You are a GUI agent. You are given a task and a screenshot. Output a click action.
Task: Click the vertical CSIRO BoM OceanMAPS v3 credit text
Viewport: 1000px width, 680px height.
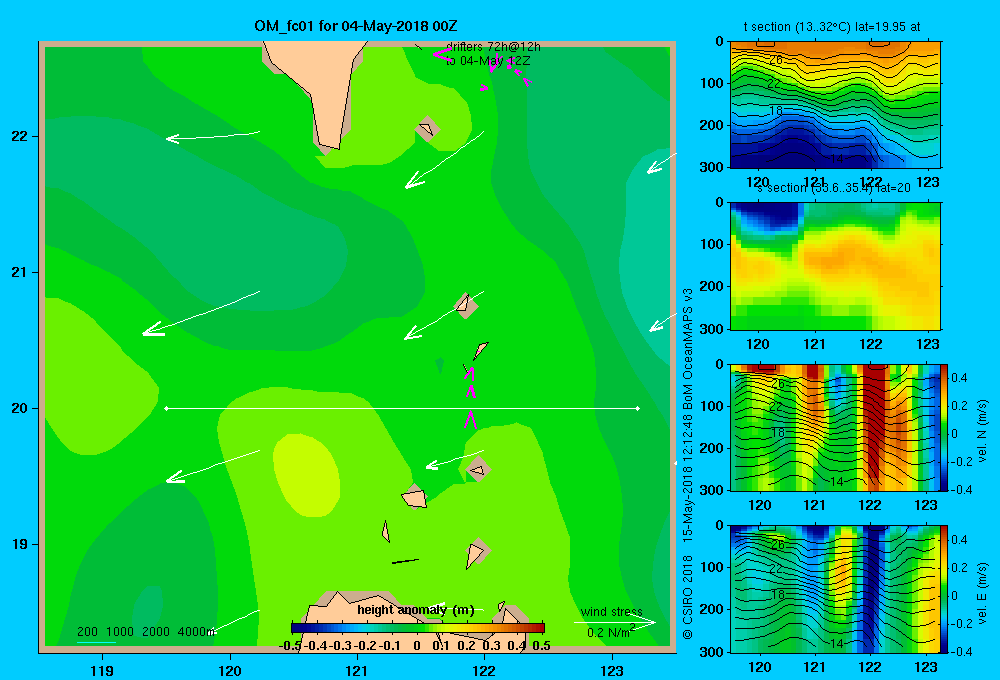(688, 464)
